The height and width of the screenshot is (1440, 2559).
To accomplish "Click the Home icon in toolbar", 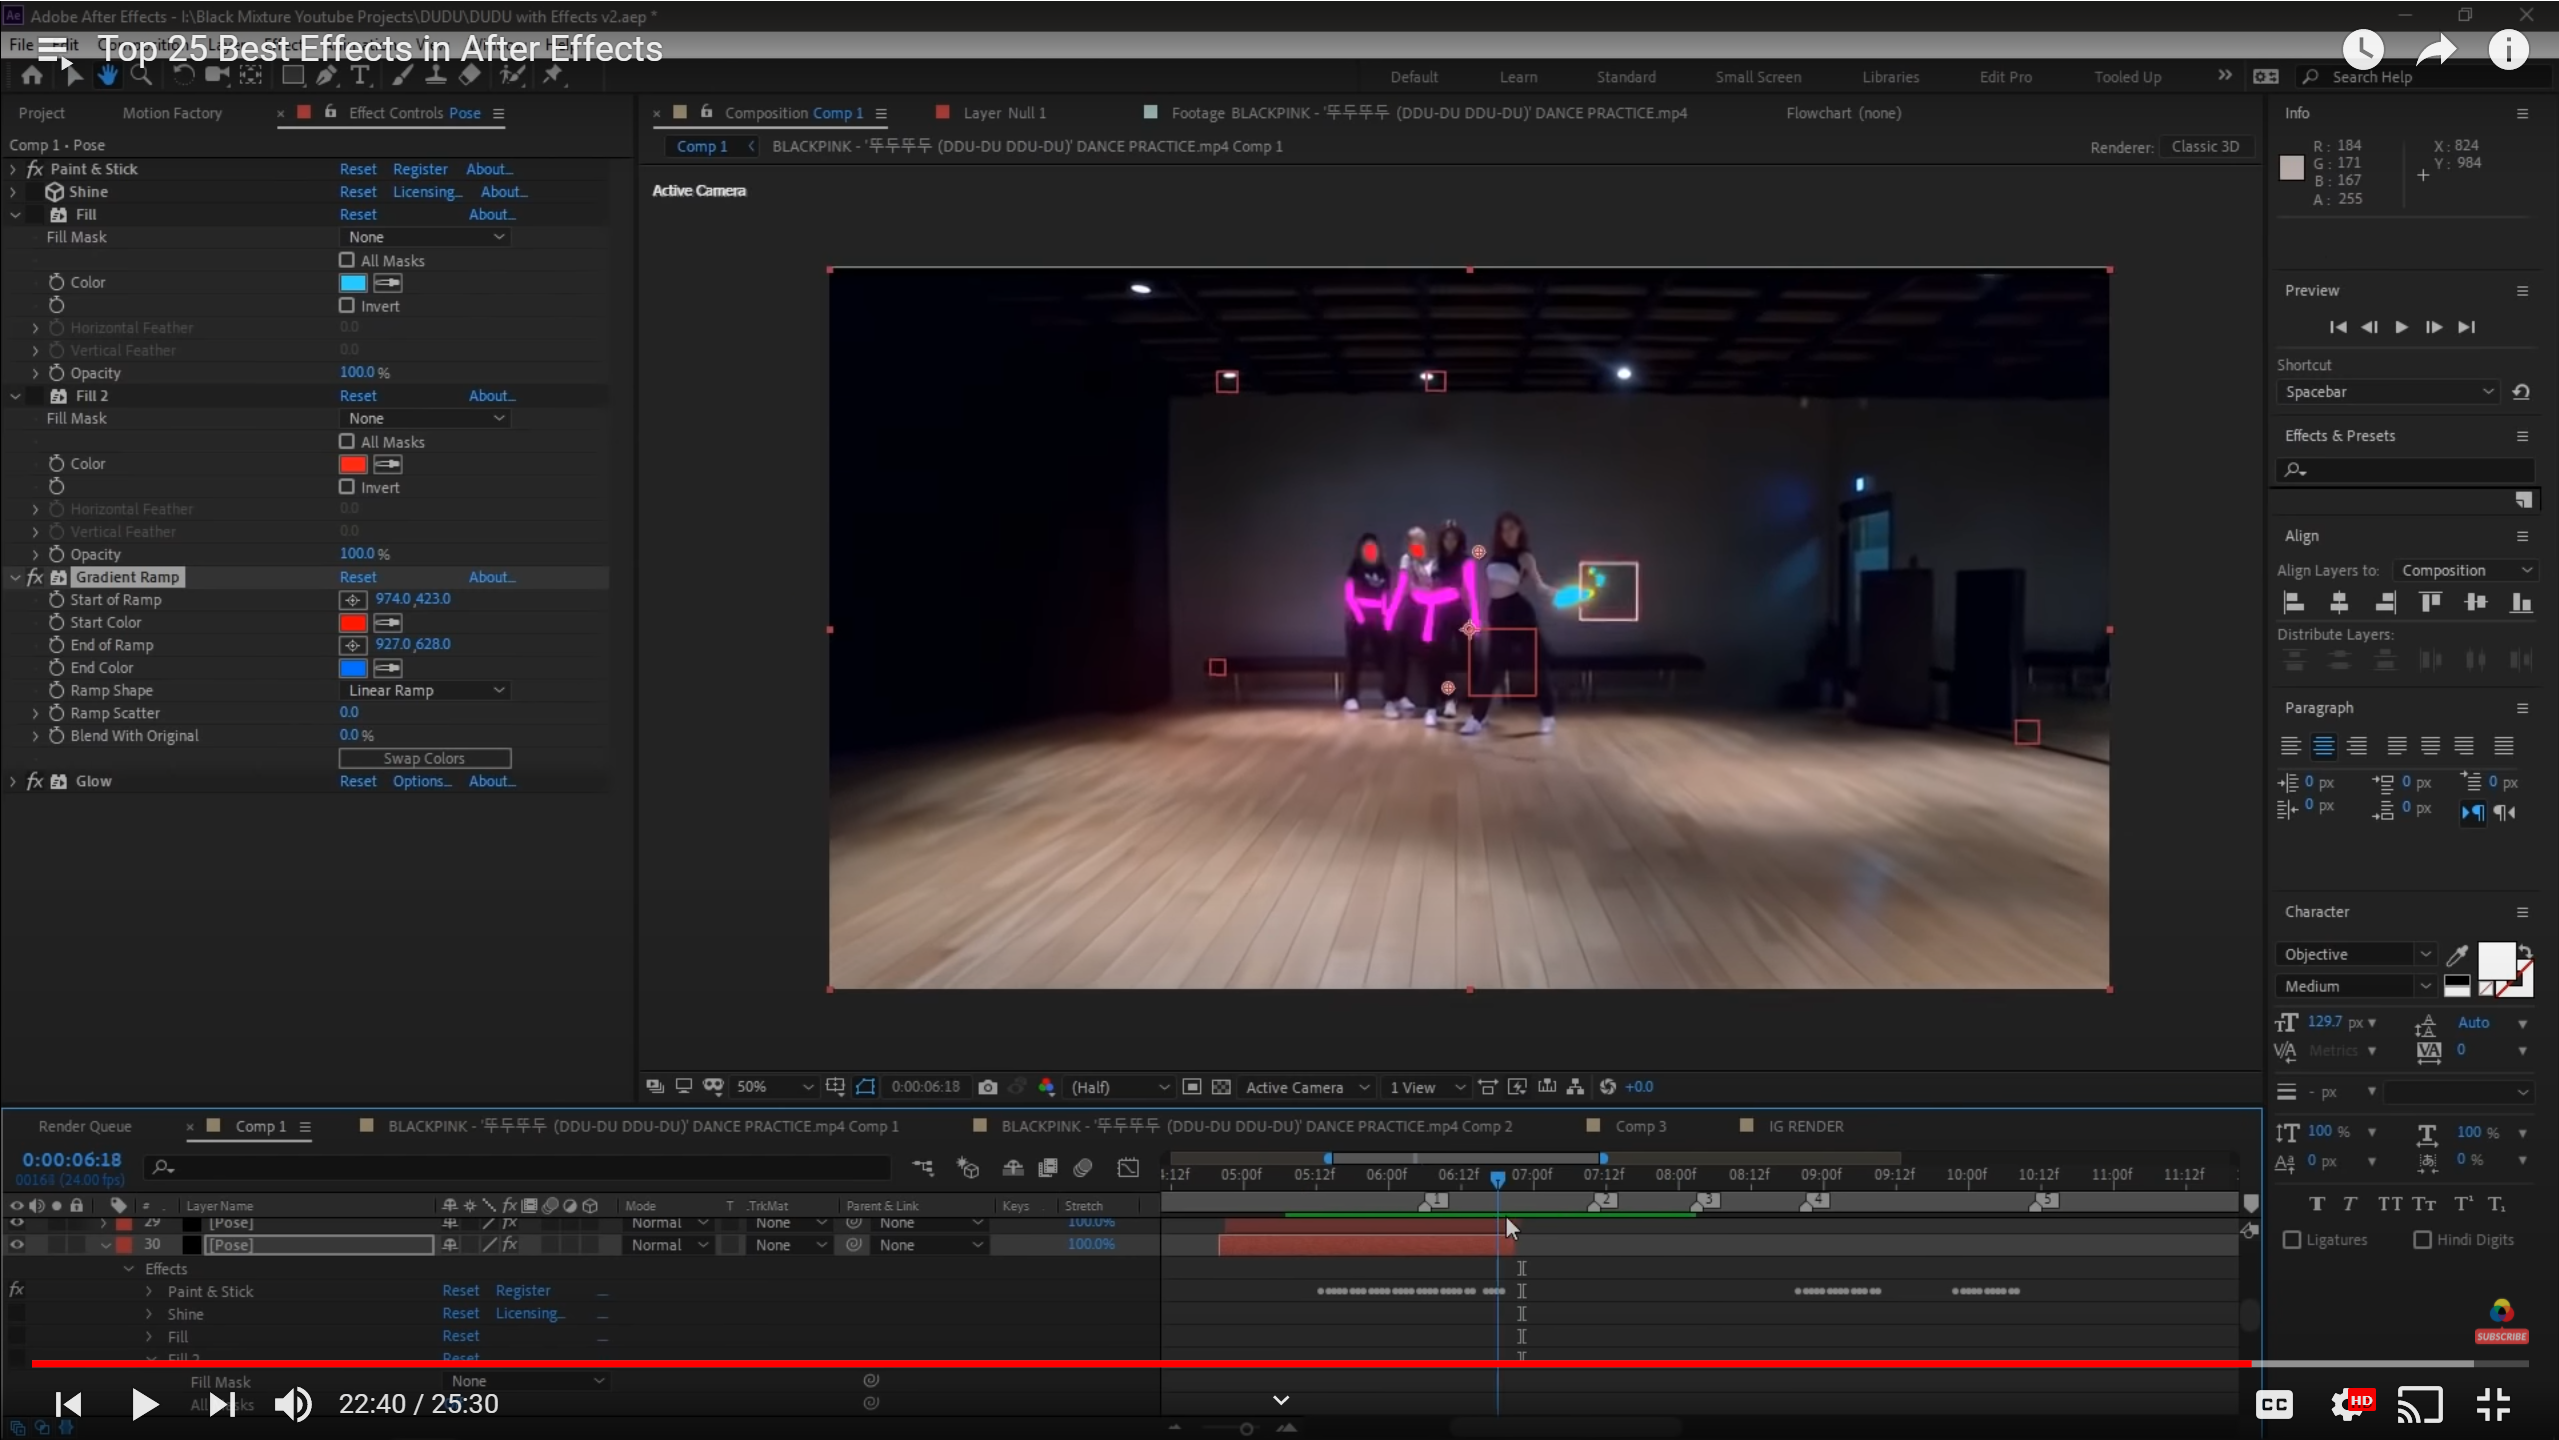I will [32, 75].
